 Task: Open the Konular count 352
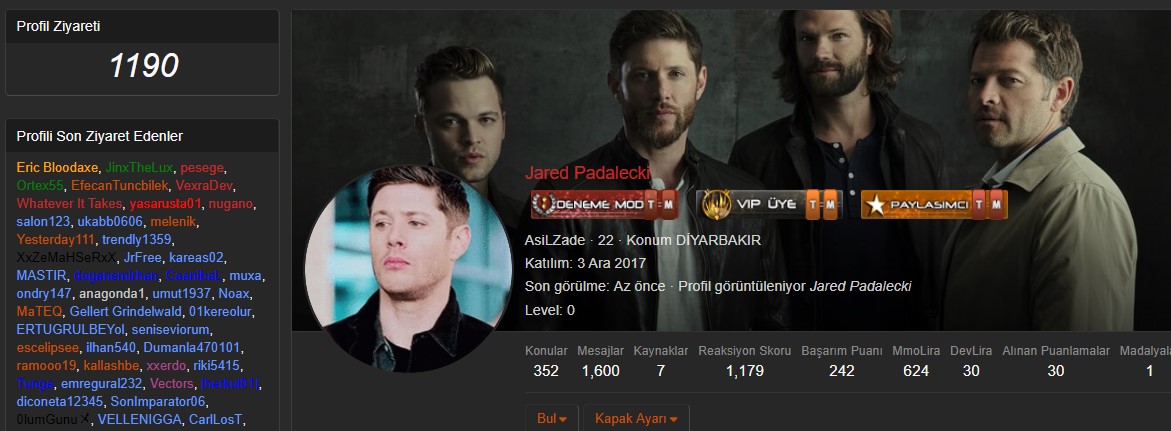pos(546,370)
